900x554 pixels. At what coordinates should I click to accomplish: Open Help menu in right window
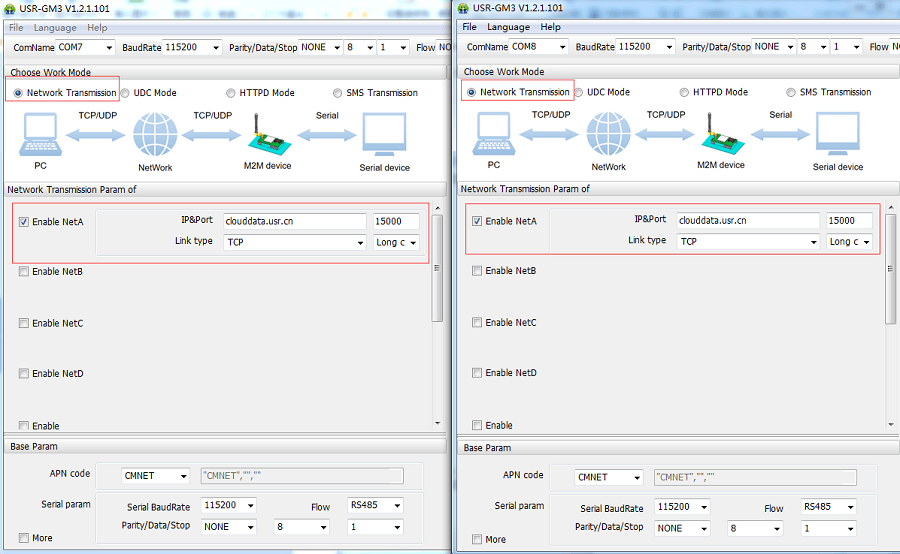tap(550, 27)
